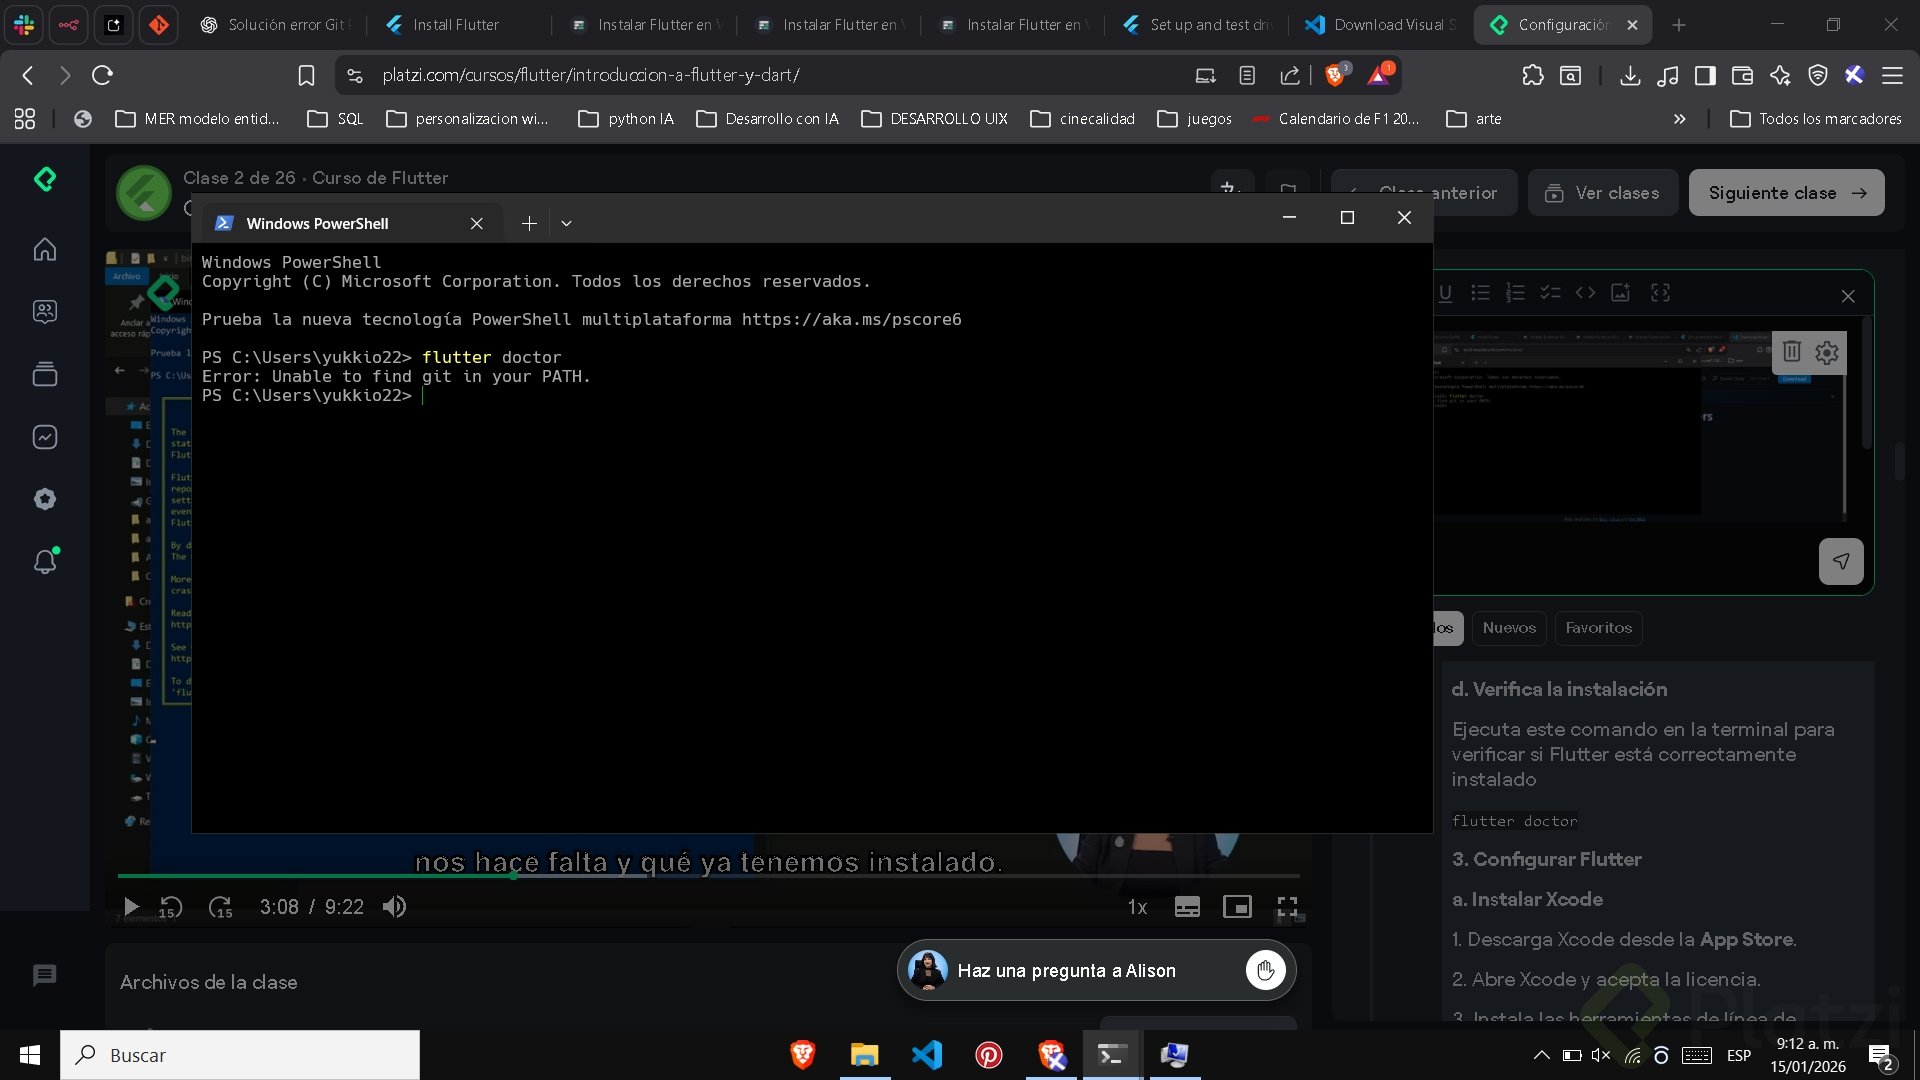Open PowerShell new tab dropdown arrow

point(566,223)
